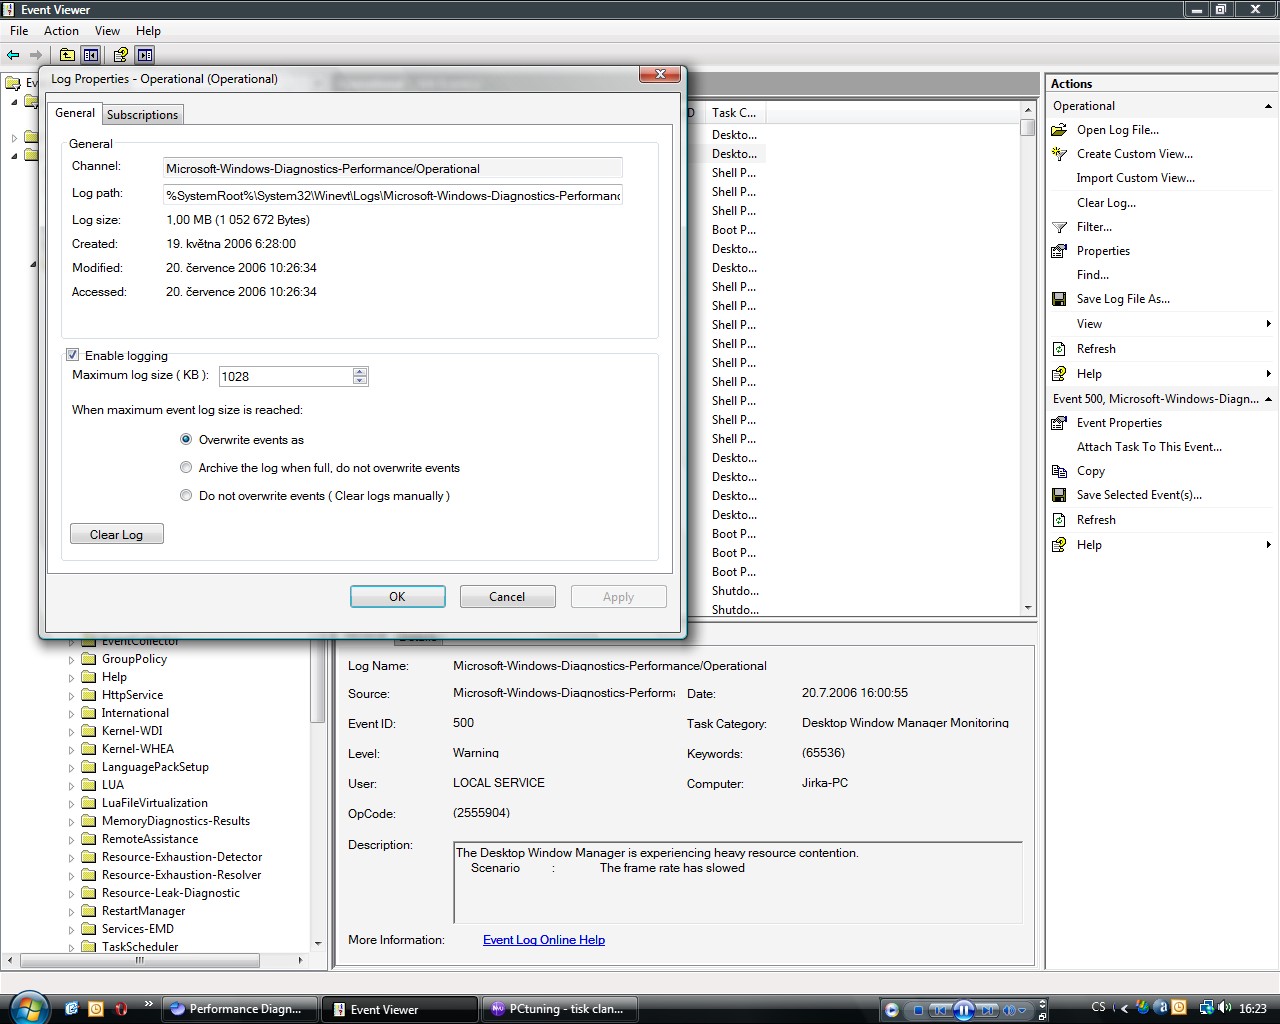1280x1024 pixels.
Task: Expand the GroupPolicy tree node
Action: [x=72, y=660]
